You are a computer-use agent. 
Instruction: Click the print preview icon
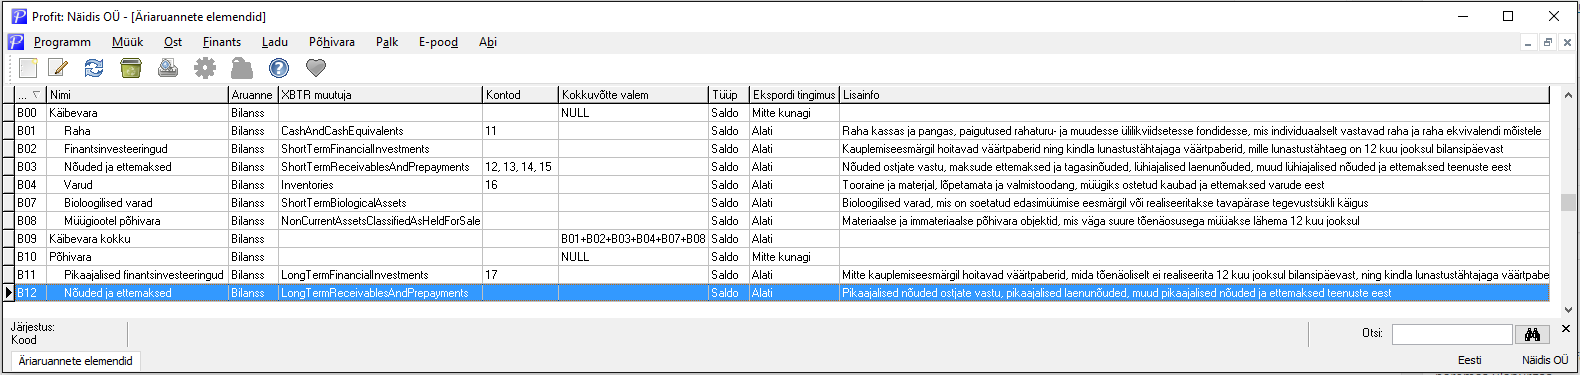tap(168, 68)
